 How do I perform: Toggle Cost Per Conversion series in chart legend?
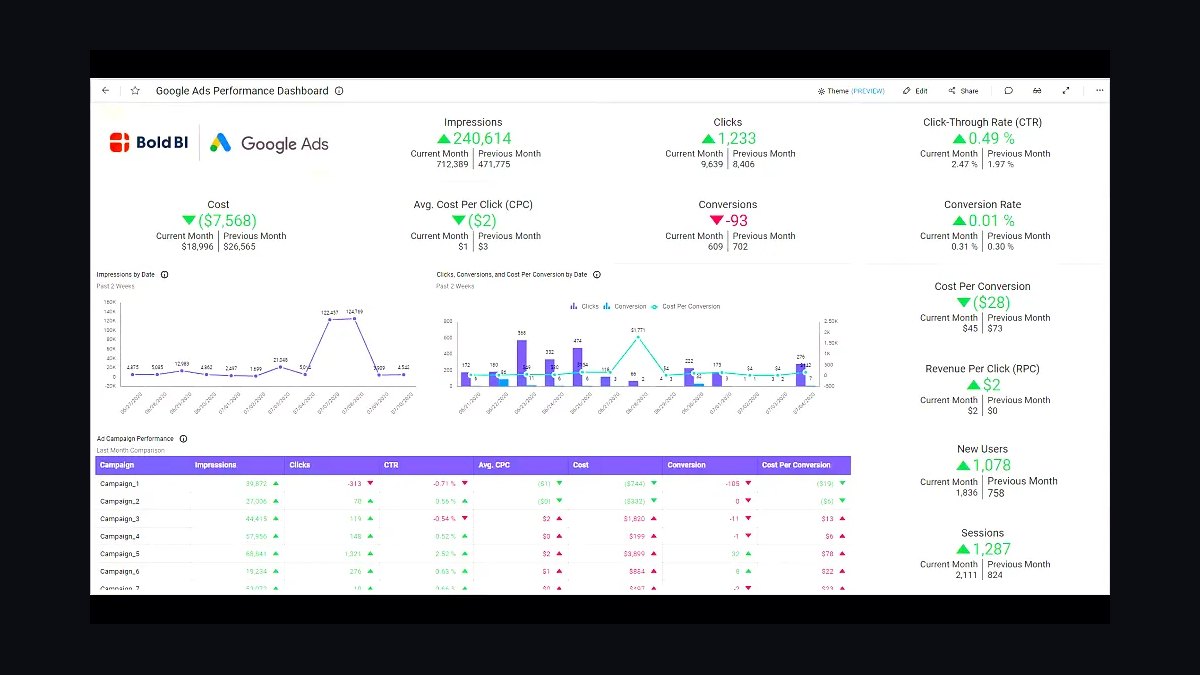[686, 307]
